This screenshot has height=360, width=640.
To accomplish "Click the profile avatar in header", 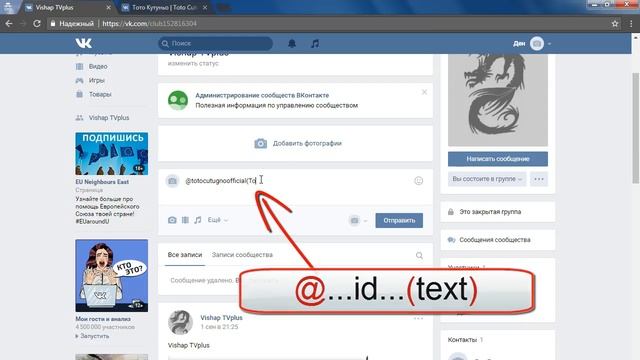I will (537, 43).
